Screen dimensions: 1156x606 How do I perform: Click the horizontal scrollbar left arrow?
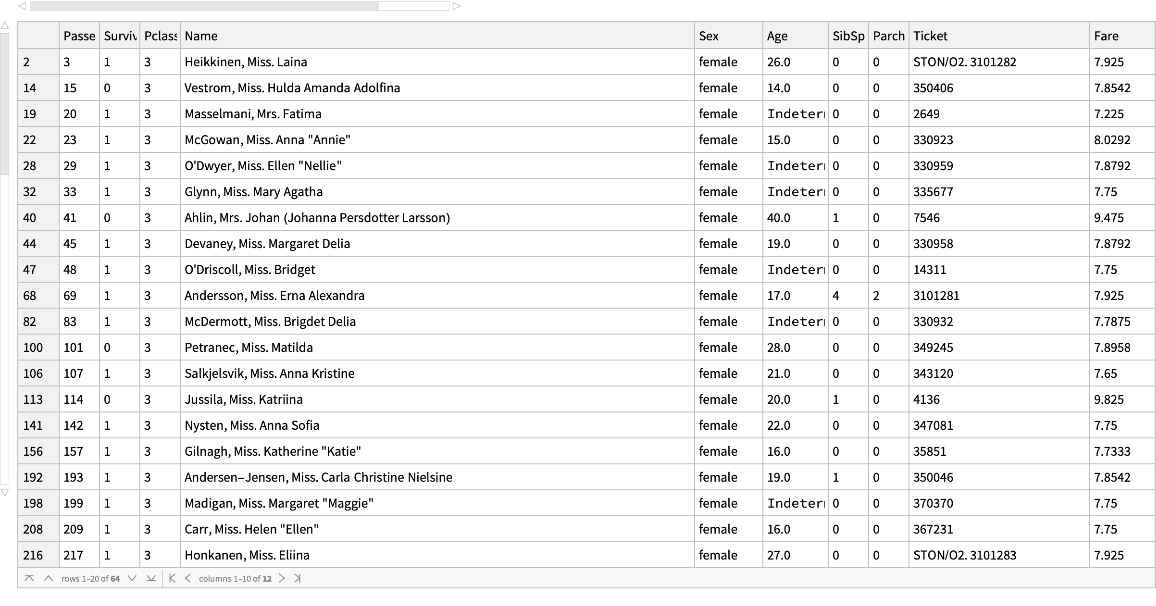[22, 6]
